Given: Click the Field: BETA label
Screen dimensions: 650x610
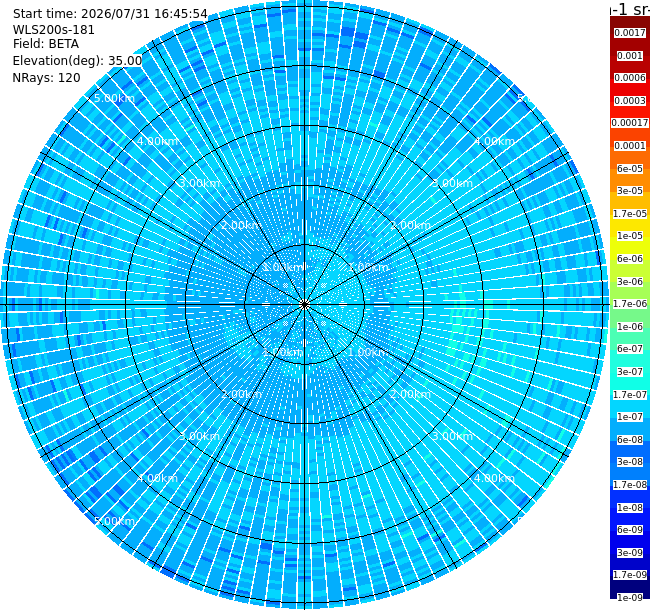Looking at the screenshot, I should pos(46,44).
